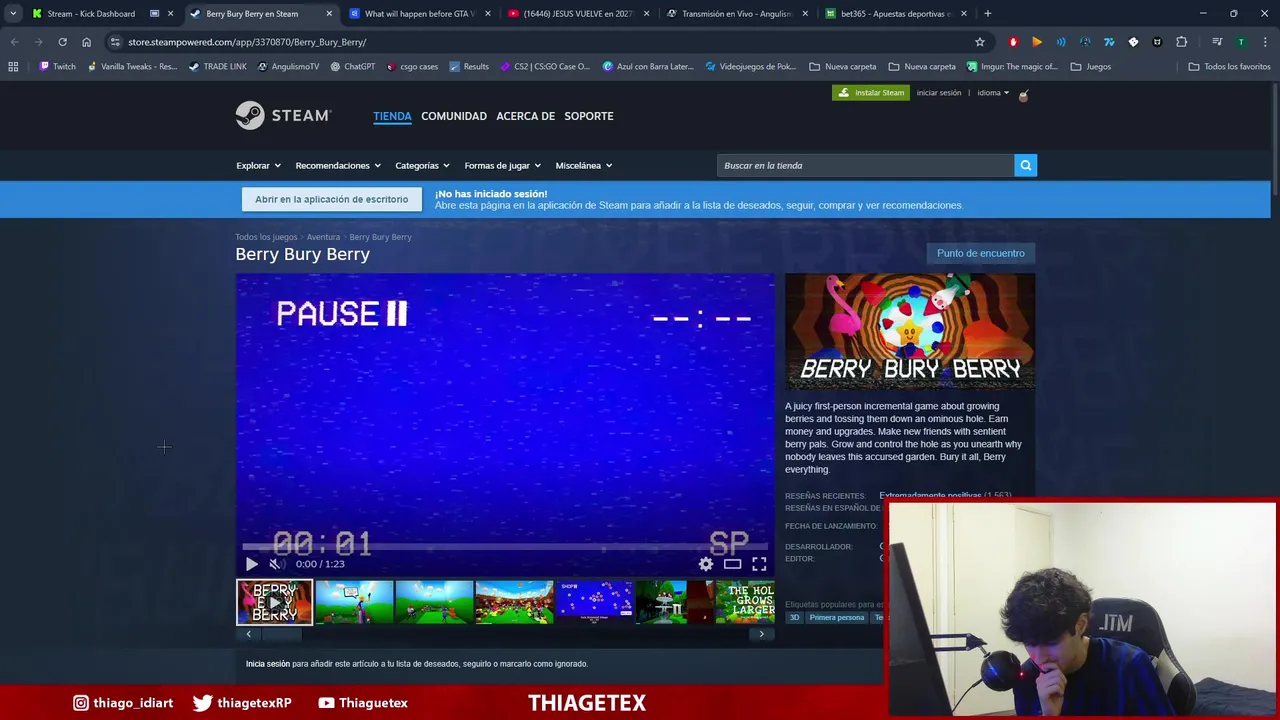Toggle theater mode on the video player
The height and width of the screenshot is (720, 1280).
coord(732,564)
